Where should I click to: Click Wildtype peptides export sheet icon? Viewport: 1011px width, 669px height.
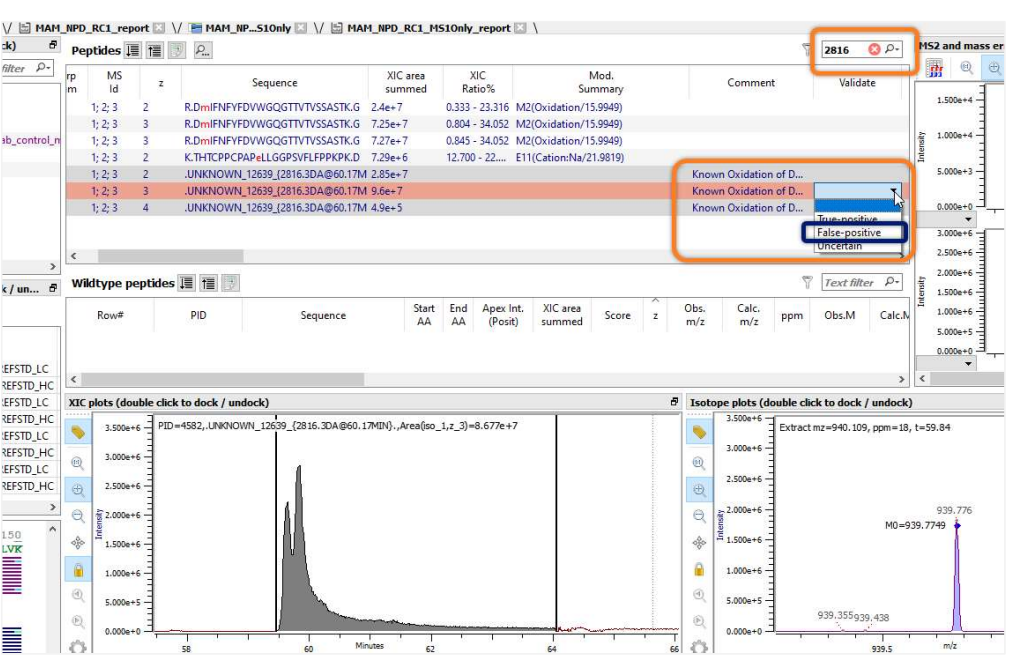point(230,283)
